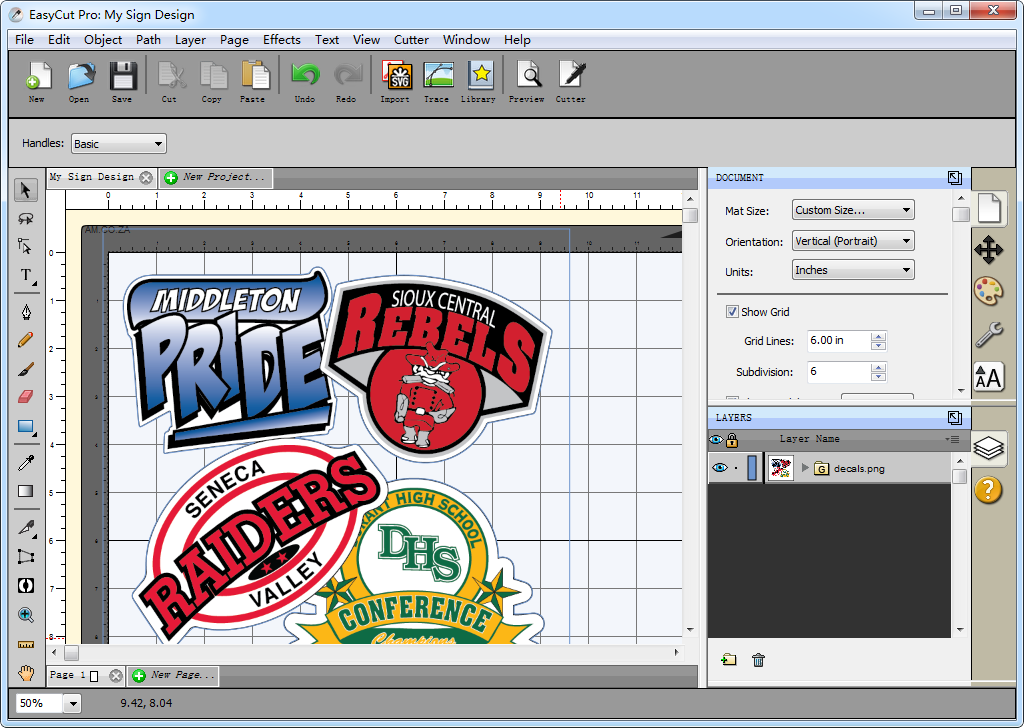This screenshot has width=1024, height=728.
Task: Delete layer using the trash icon
Action: click(758, 660)
